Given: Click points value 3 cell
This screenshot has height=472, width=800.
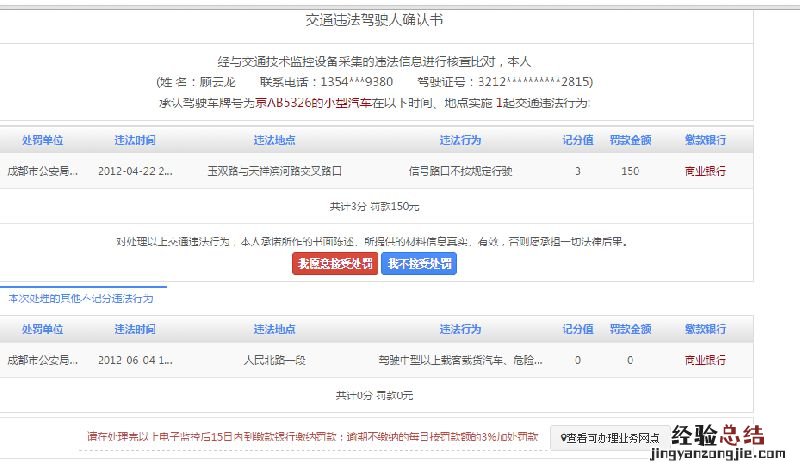Looking at the screenshot, I should (578, 171).
